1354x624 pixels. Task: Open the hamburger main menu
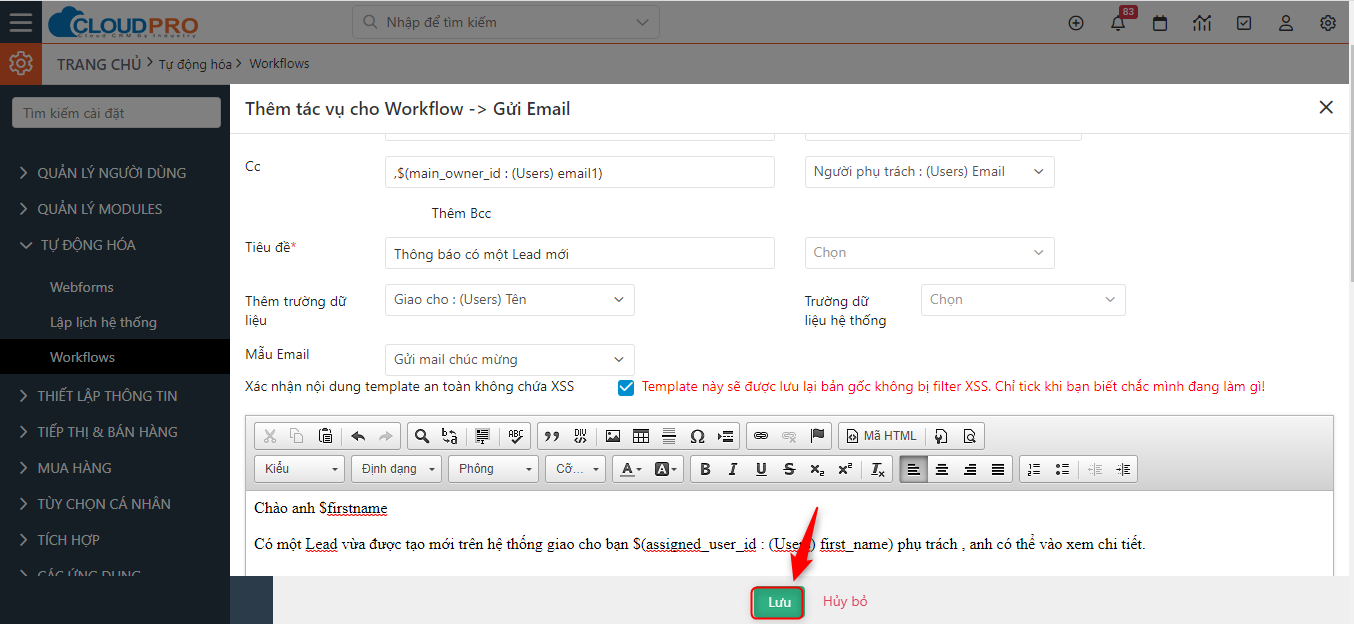(20, 22)
